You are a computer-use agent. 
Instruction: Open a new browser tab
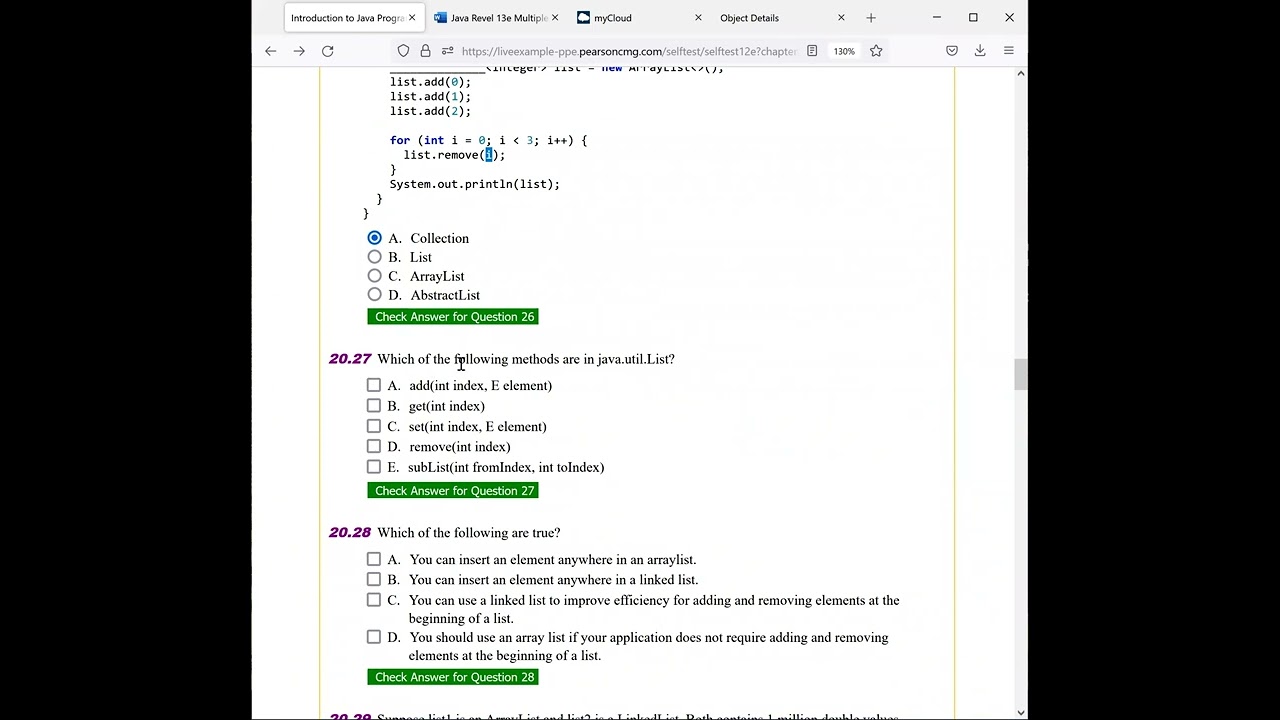coord(871,18)
